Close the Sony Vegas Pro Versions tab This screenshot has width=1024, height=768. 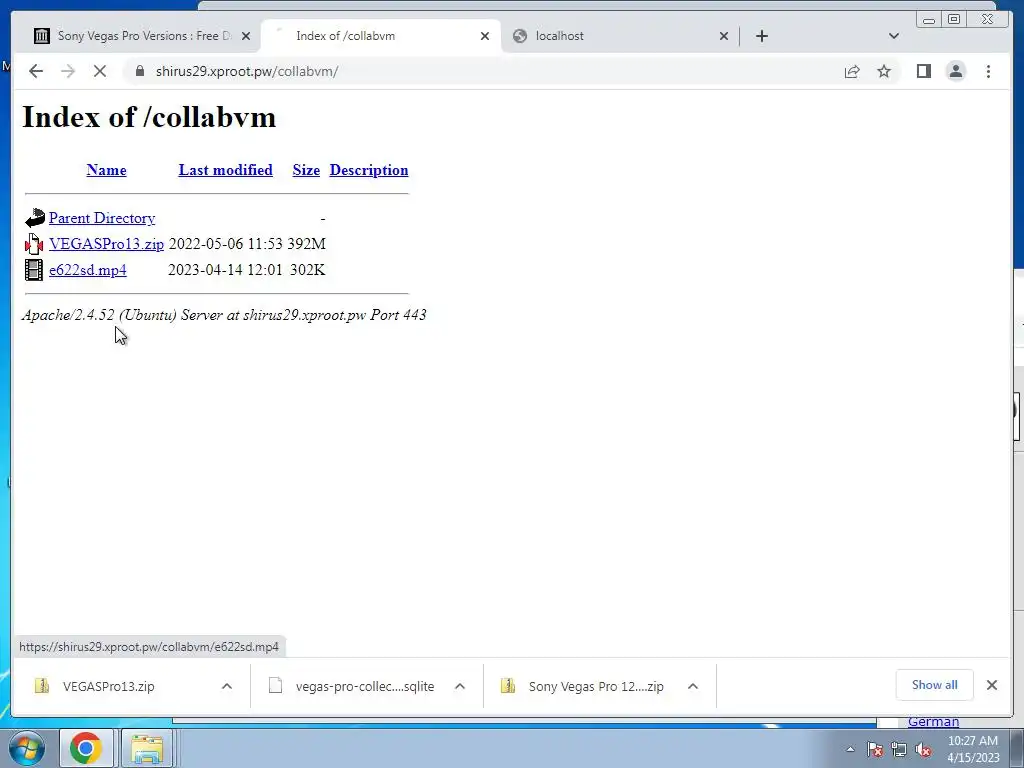246,36
